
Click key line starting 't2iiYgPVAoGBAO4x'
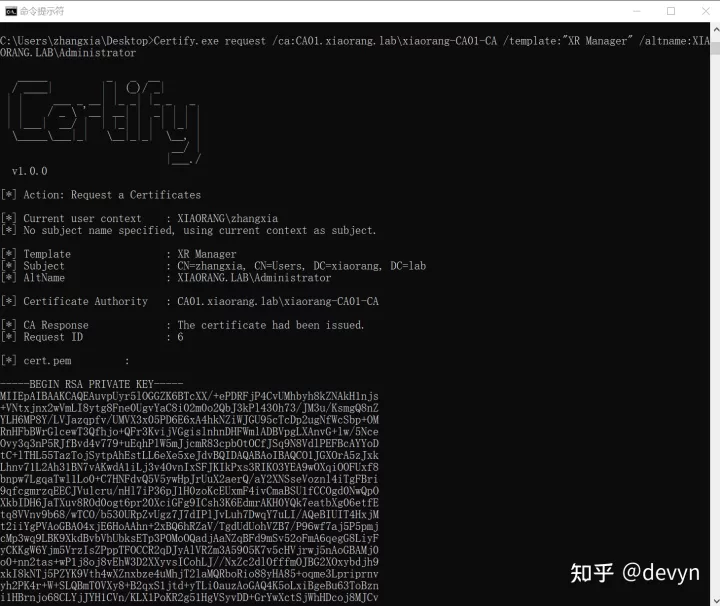click(x=189, y=527)
